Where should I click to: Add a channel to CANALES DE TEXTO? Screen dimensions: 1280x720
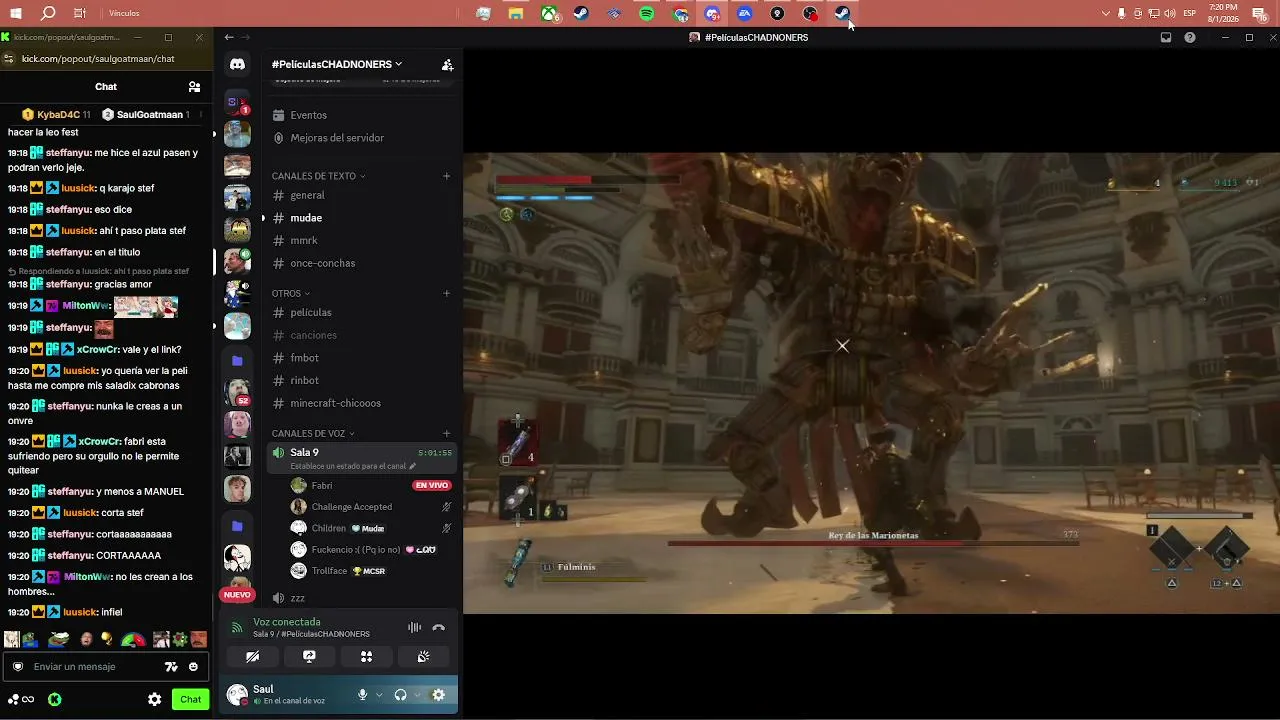pos(447,176)
